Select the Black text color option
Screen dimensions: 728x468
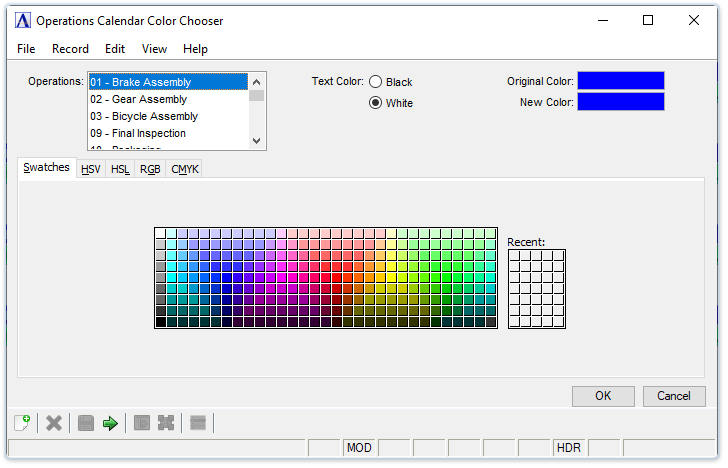coord(376,82)
